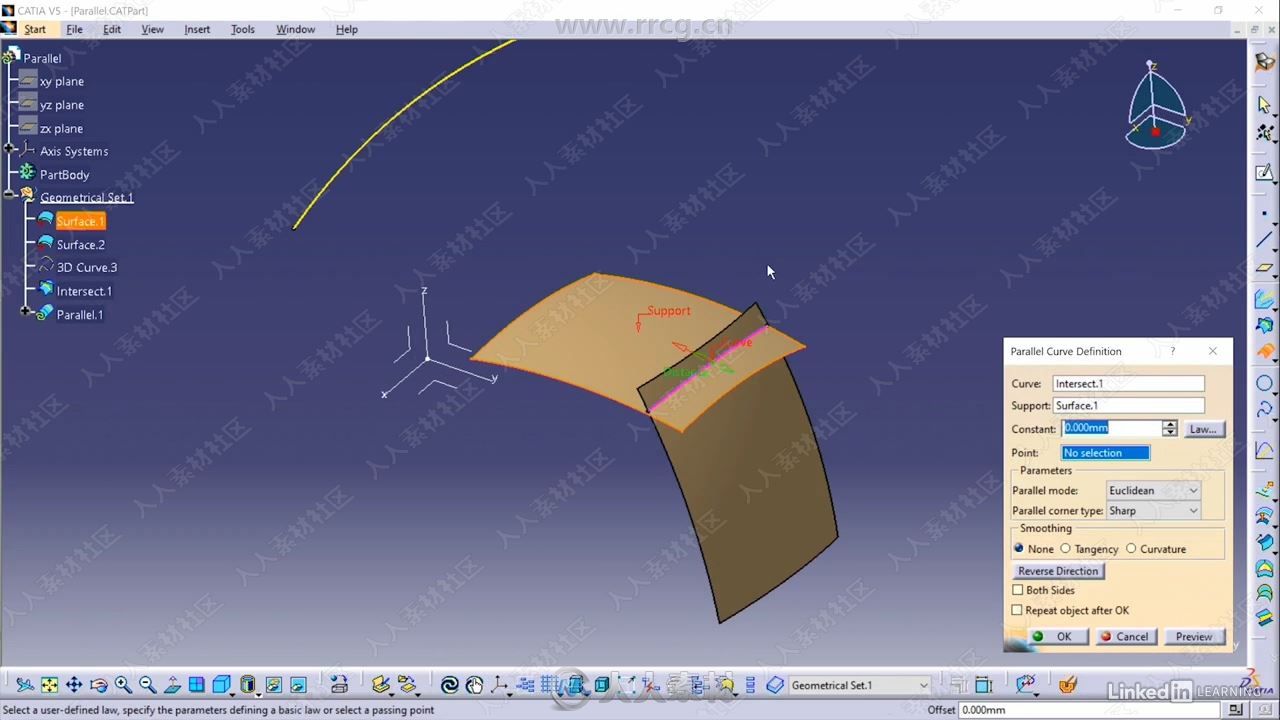This screenshot has height=720, width=1280.
Task: Select the xy plane tree item
Action: [61, 81]
